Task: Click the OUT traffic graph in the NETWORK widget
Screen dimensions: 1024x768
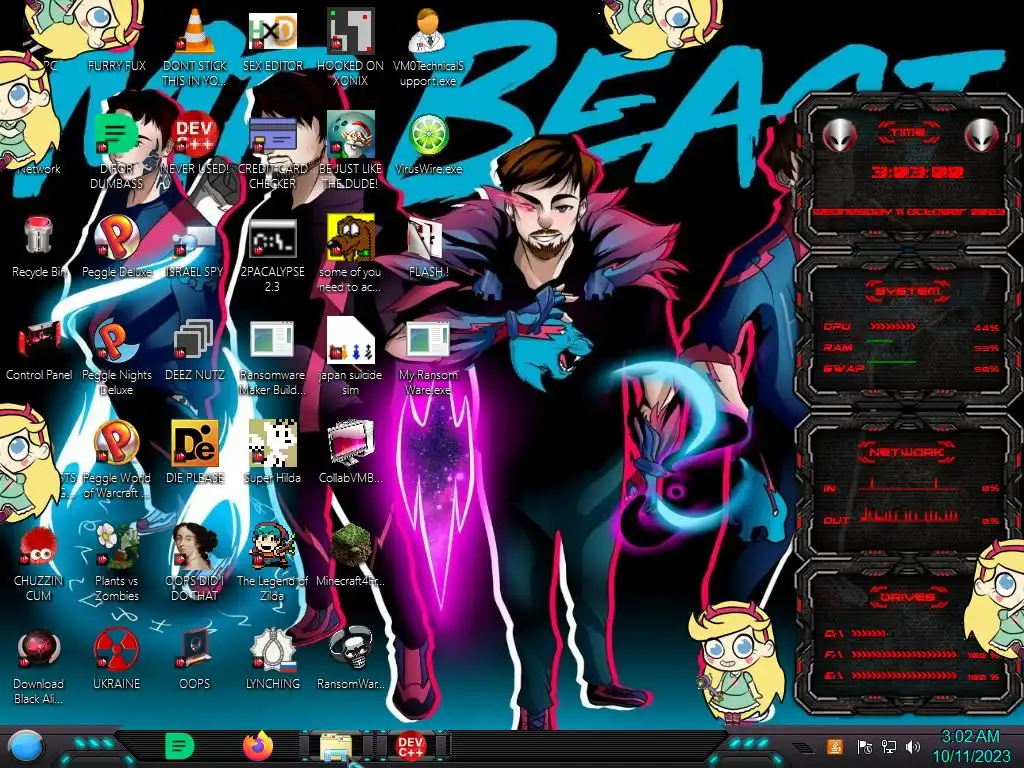Action: click(908, 515)
